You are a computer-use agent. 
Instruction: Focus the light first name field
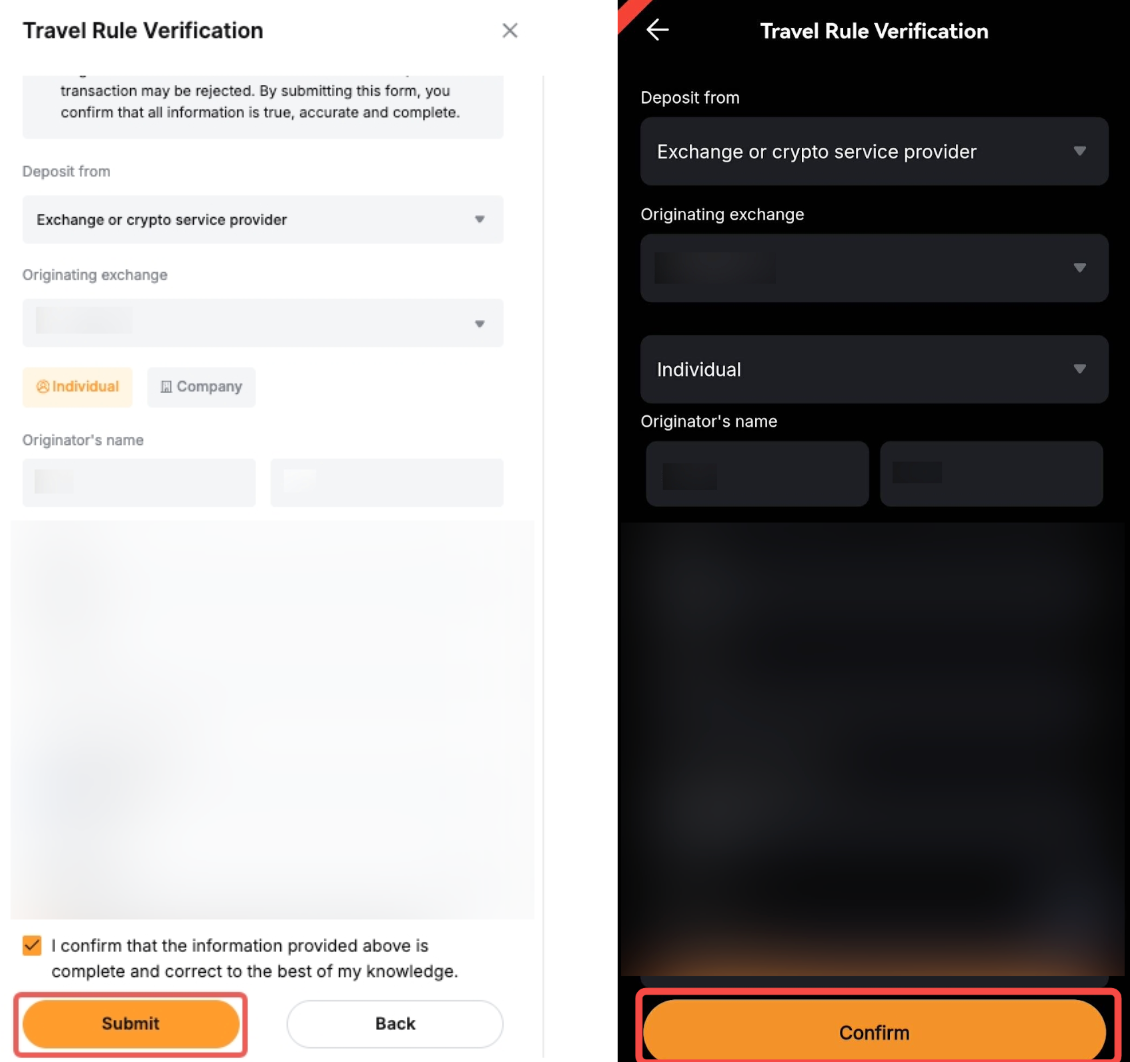click(x=139, y=482)
